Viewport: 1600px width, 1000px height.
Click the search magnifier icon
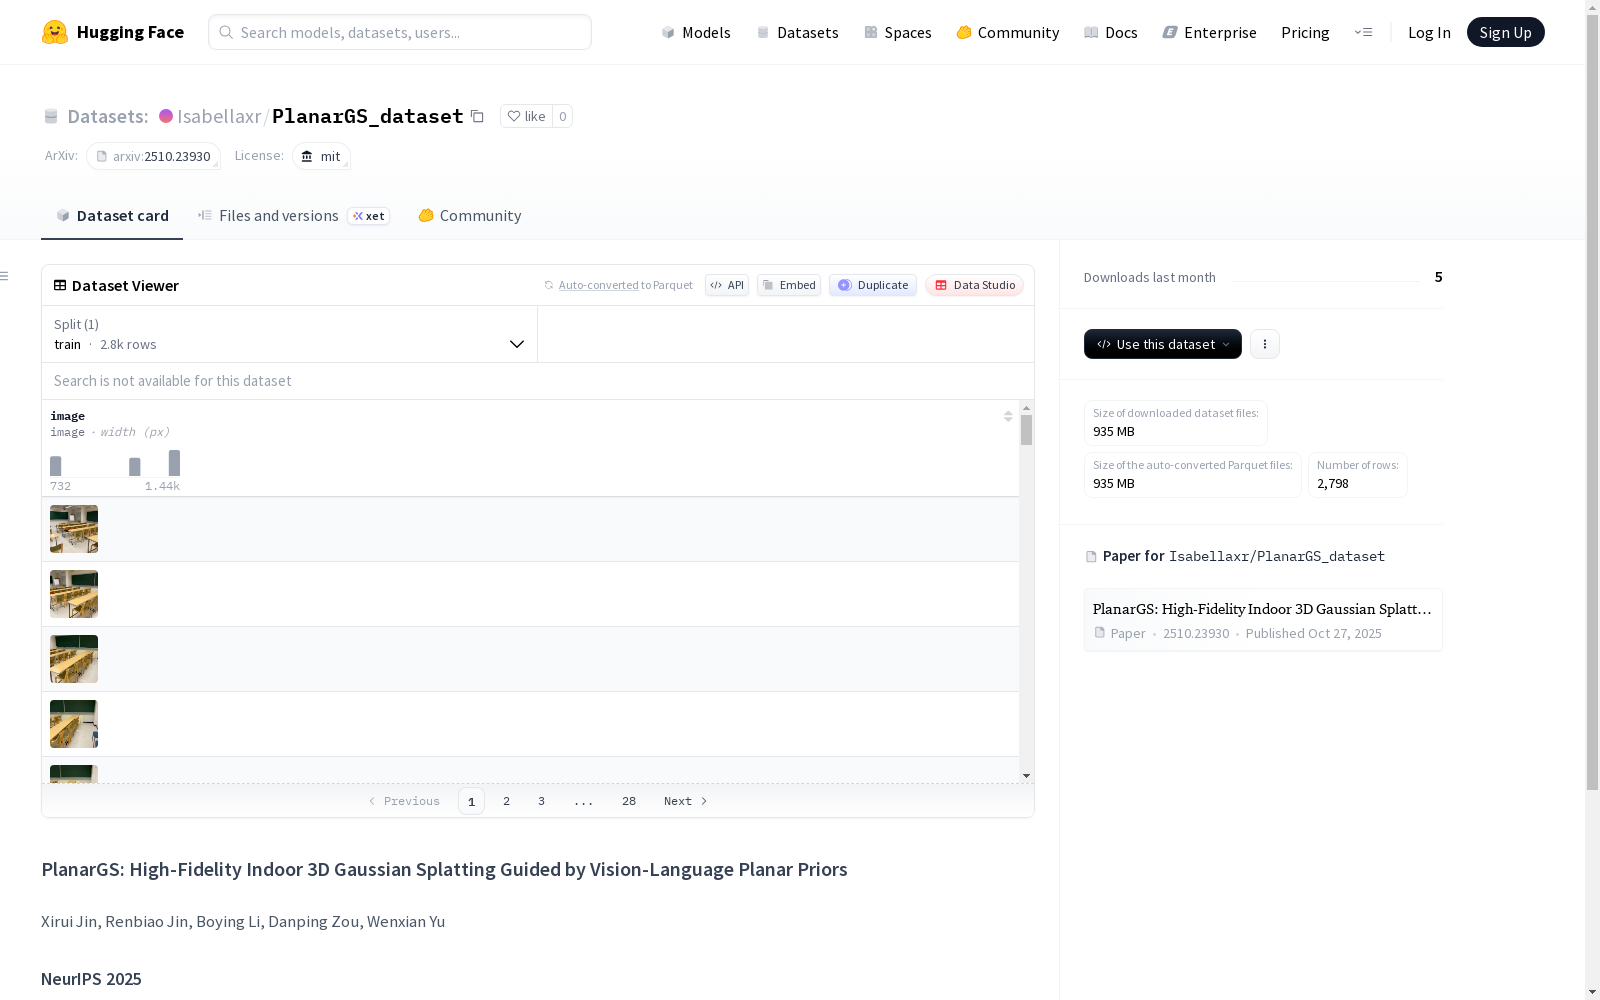coord(226,32)
